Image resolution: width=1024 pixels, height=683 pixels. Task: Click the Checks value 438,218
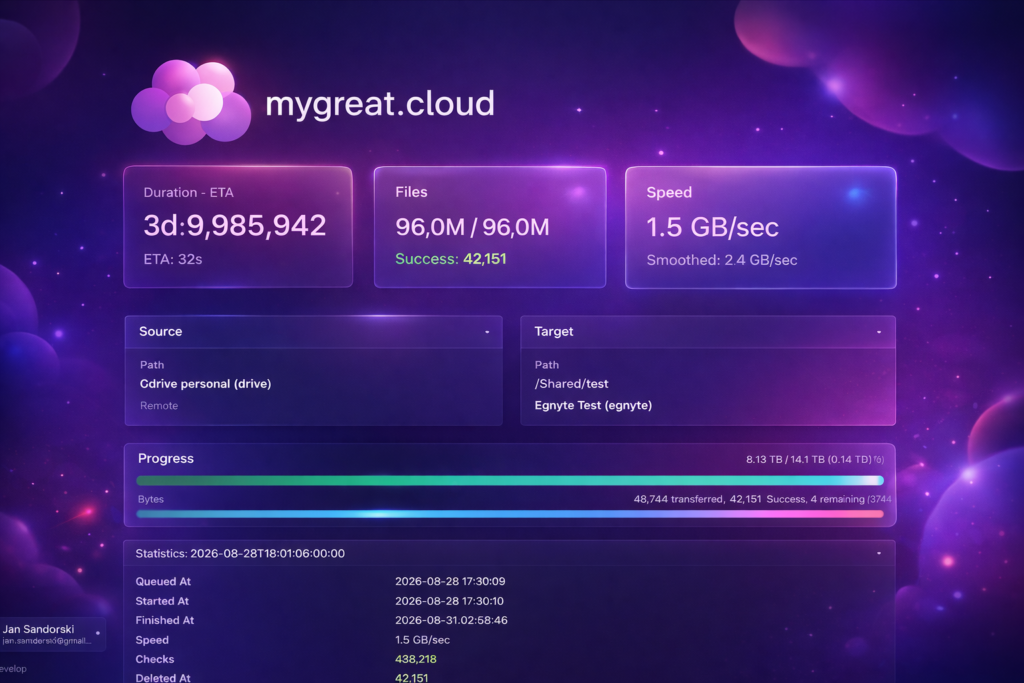[416, 660]
